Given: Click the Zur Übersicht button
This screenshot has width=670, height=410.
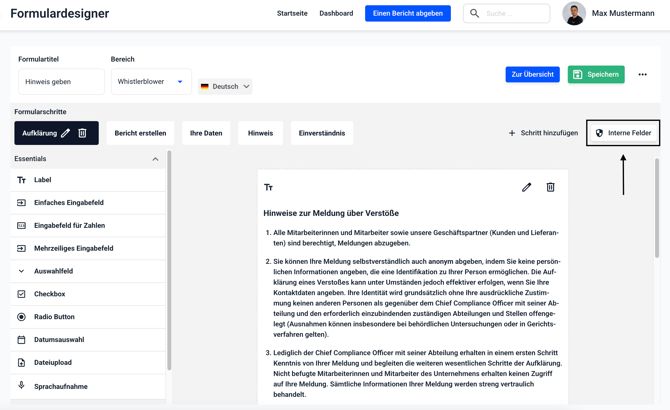Looking at the screenshot, I should 532,75.
